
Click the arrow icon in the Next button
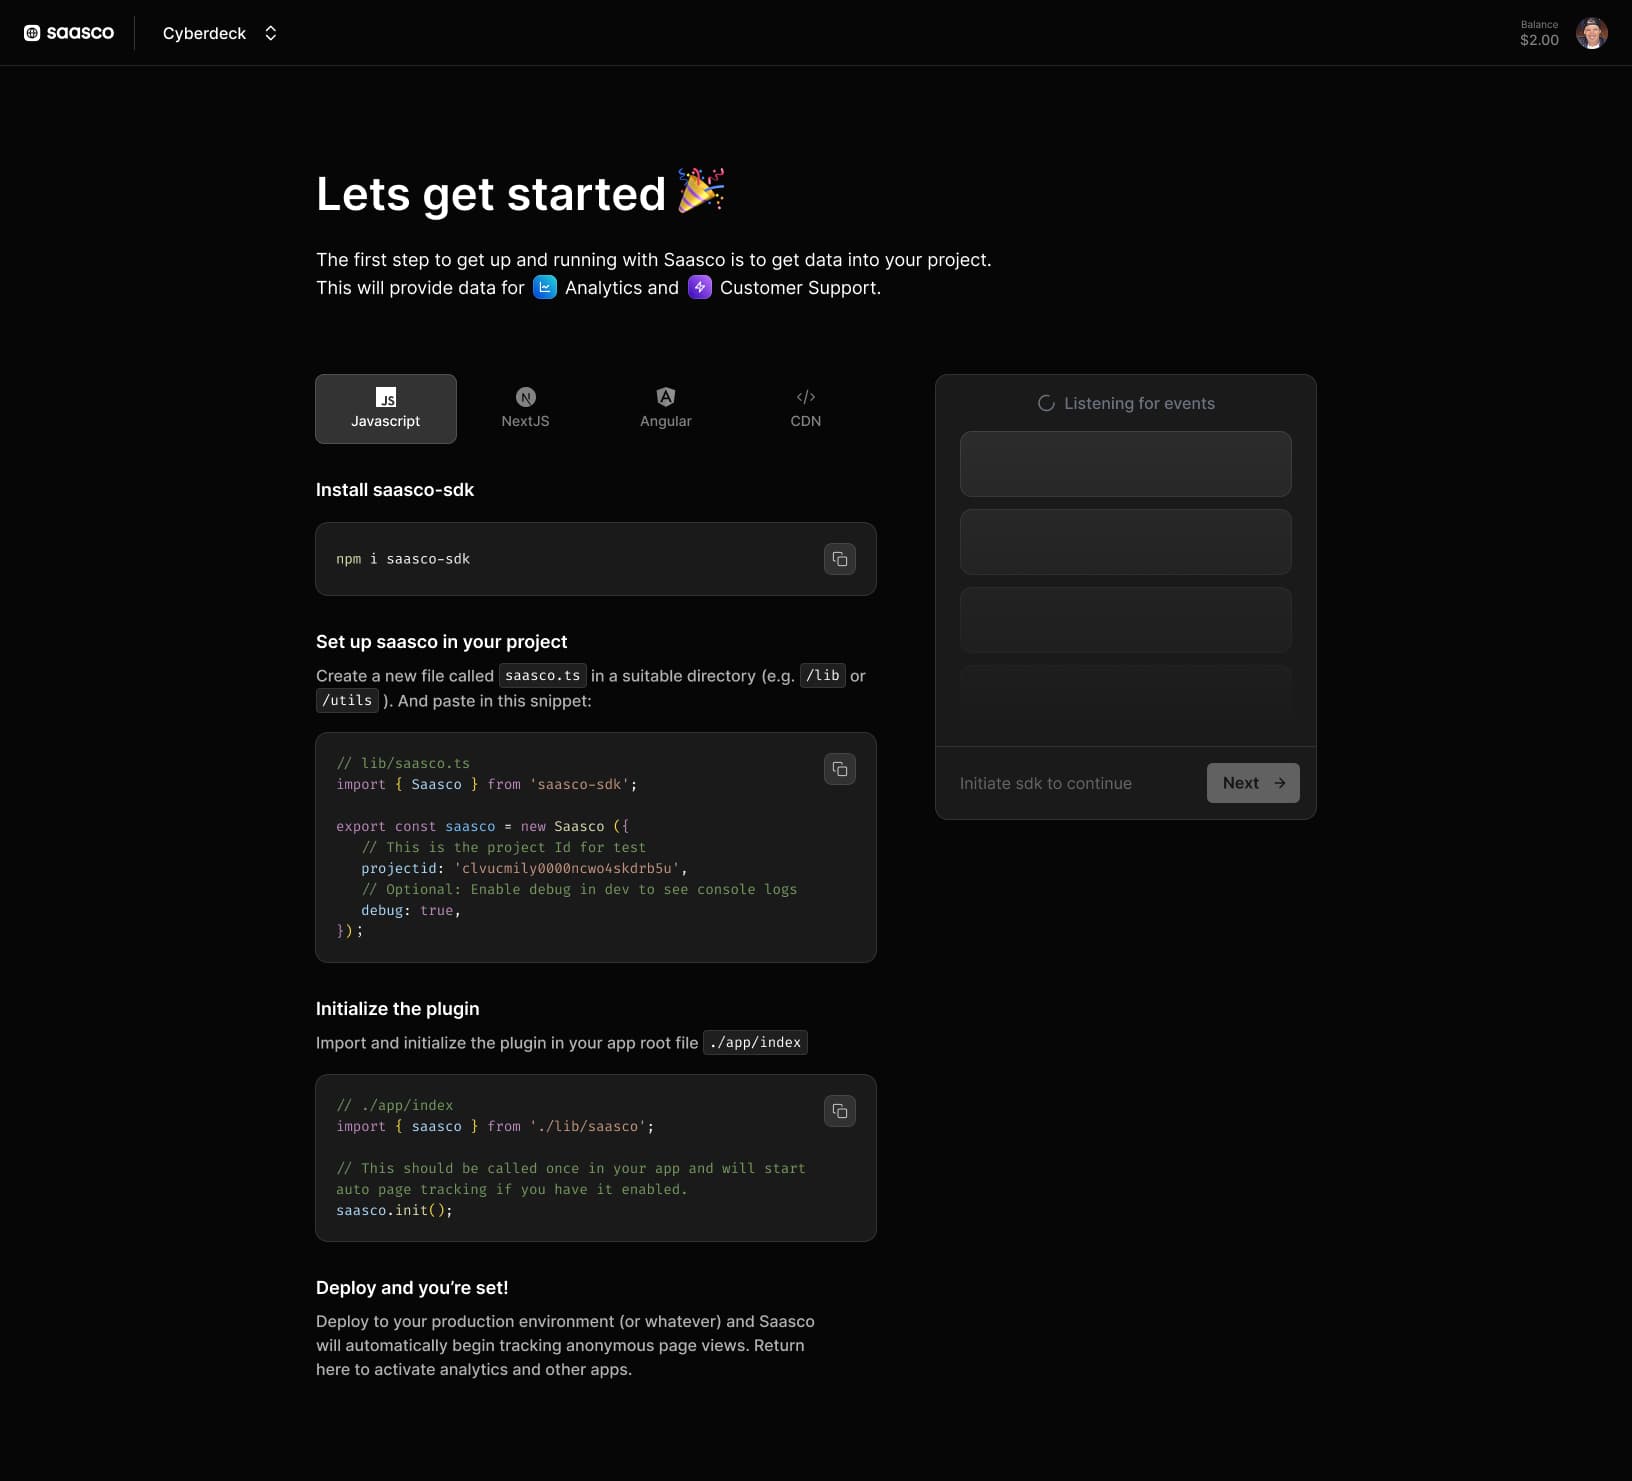coord(1280,783)
